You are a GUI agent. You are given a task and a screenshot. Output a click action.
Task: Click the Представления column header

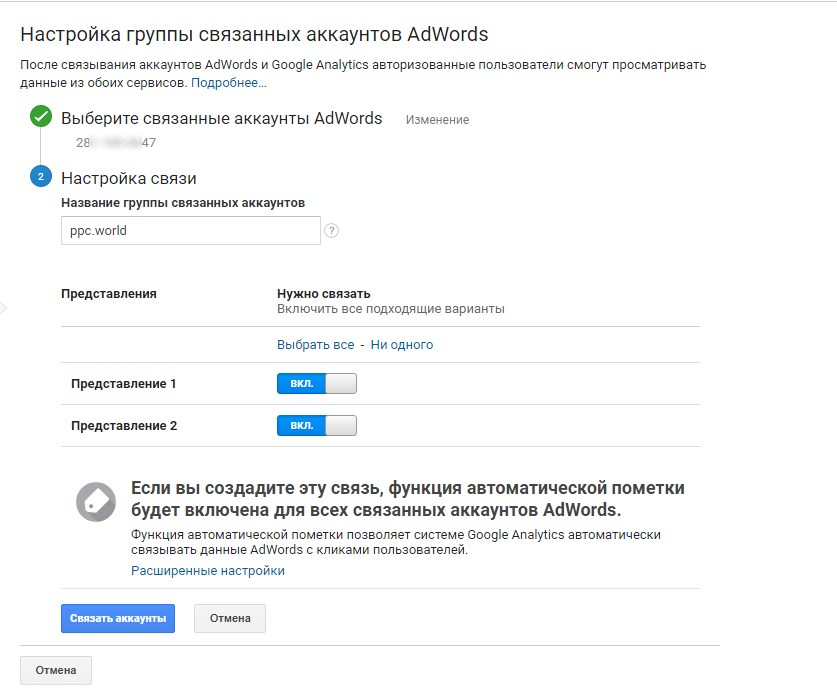click(109, 294)
